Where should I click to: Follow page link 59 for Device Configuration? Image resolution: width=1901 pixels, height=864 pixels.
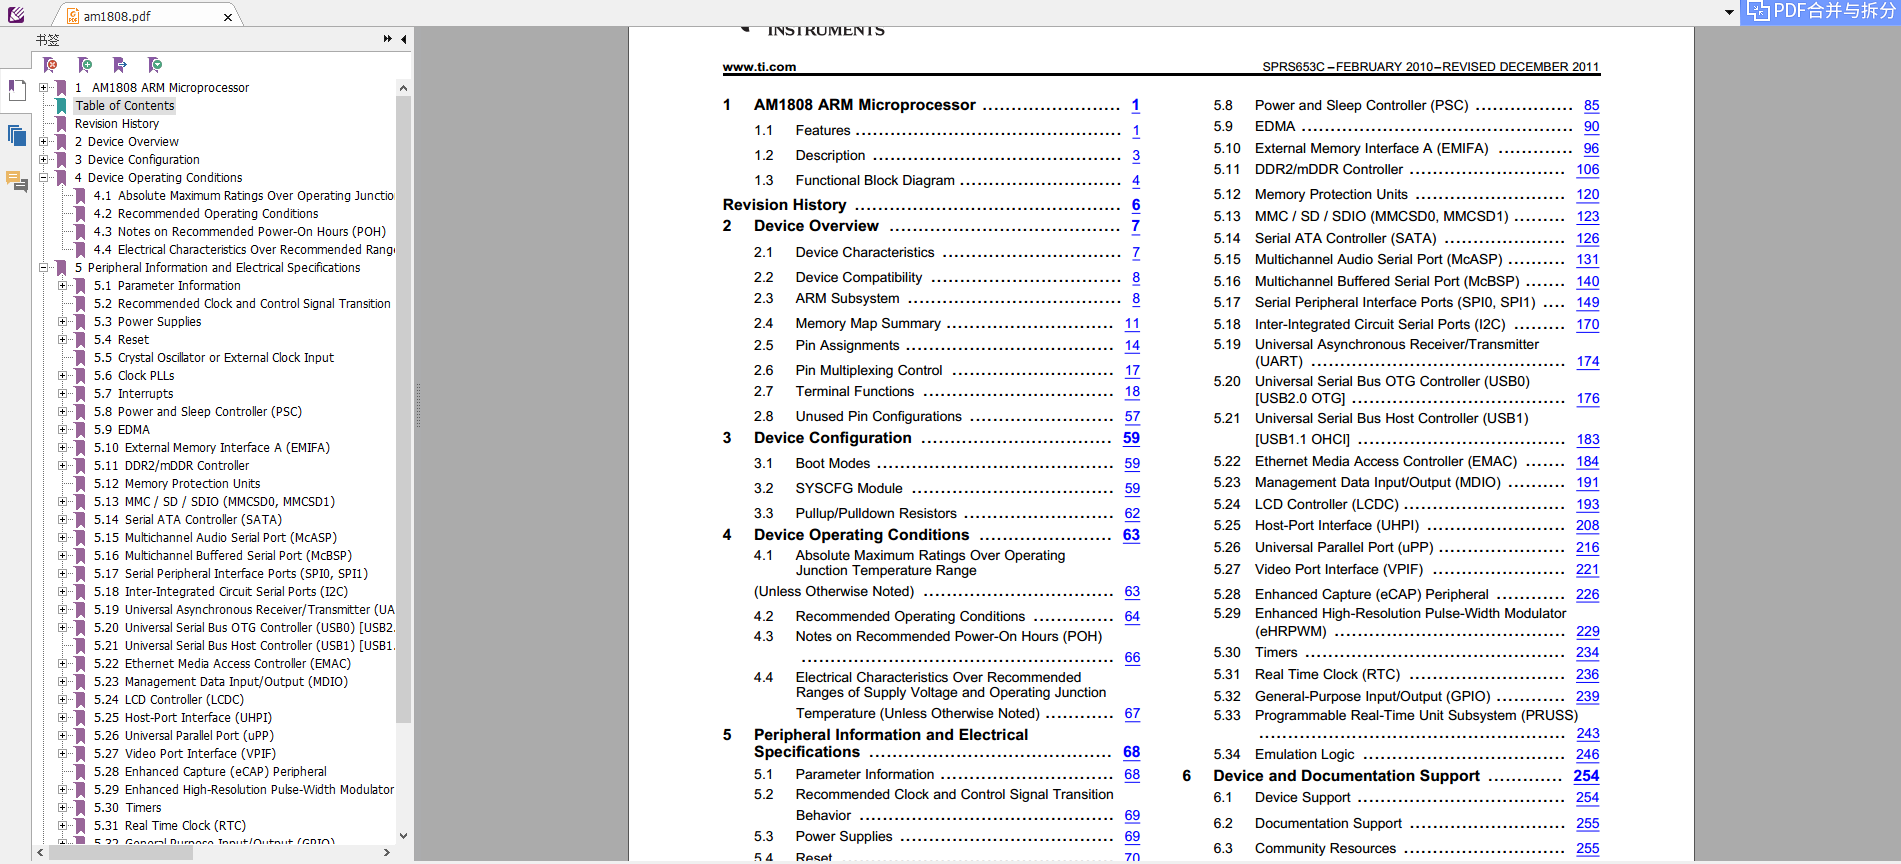[x=1131, y=438]
